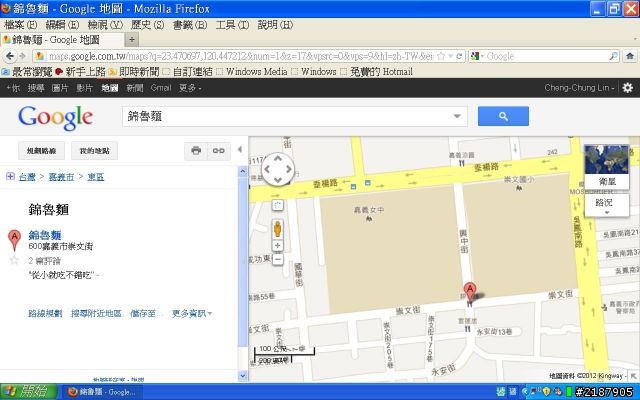Open the 工具 menu
Screen dimensions: 640x400
click(232, 25)
